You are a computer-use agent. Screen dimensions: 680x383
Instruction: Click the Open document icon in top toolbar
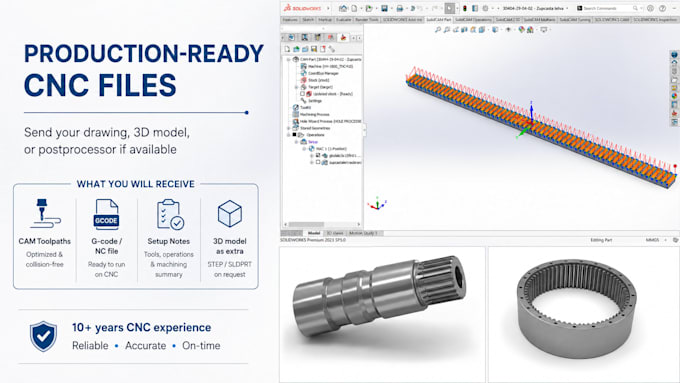(x=369, y=8)
